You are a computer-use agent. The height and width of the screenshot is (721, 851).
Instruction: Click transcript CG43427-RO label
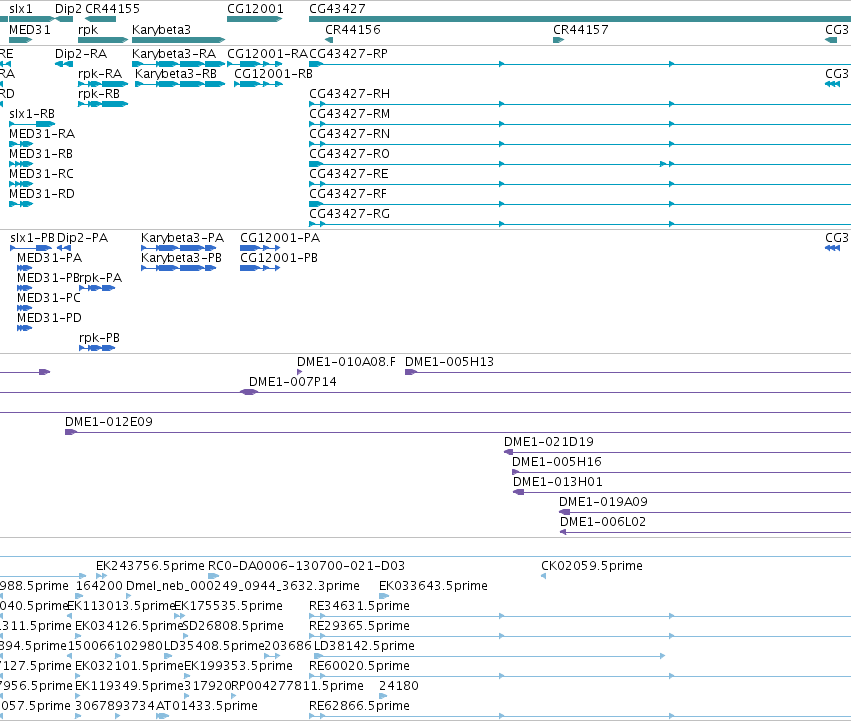pos(350,154)
